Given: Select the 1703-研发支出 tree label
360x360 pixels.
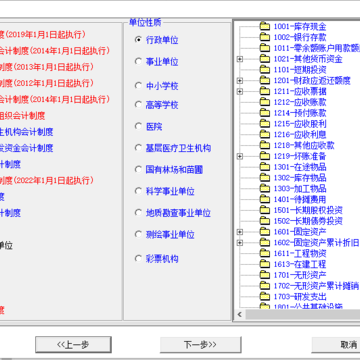Looking at the screenshot, I should click(x=300, y=297).
